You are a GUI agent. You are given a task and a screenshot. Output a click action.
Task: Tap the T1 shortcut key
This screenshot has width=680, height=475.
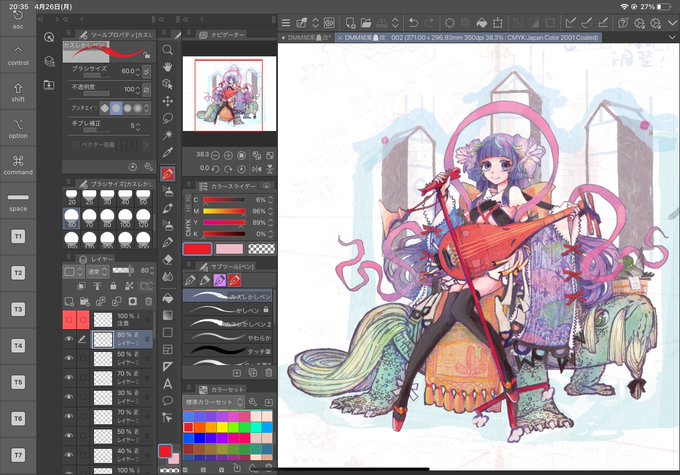(x=18, y=237)
